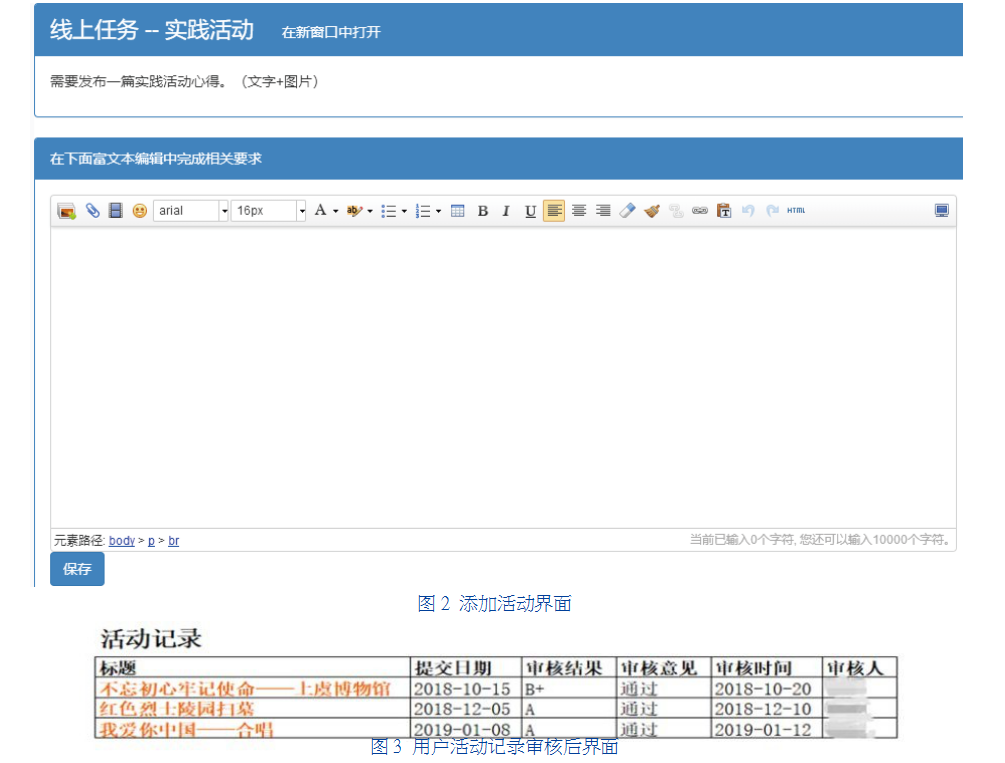
Task: Click the p element path link
Action: click(x=151, y=541)
